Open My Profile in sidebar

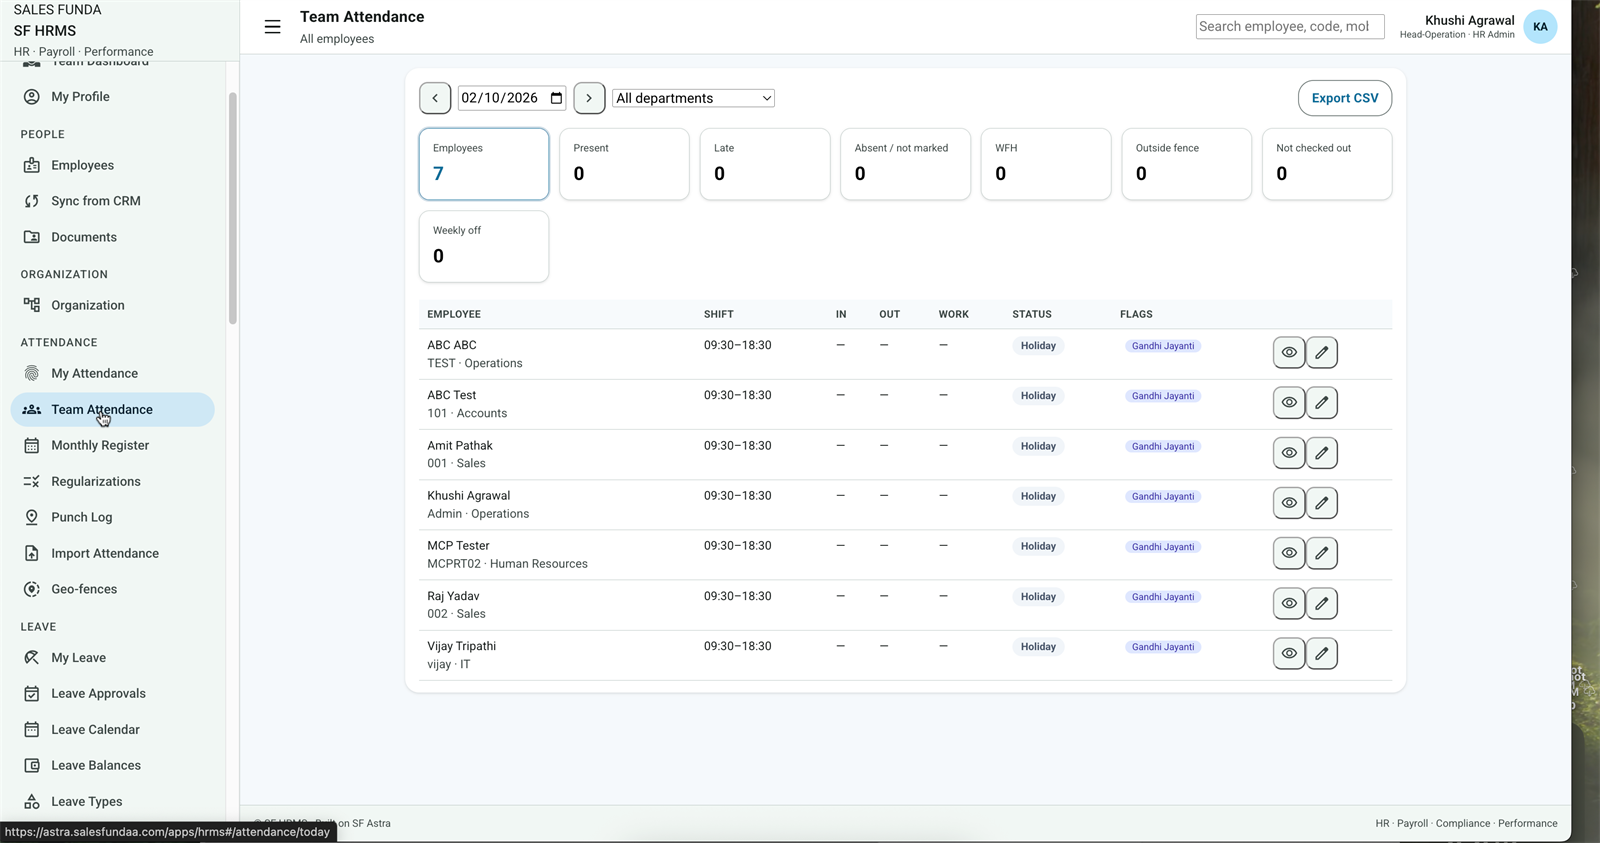pyautogui.click(x=113, y=97)
